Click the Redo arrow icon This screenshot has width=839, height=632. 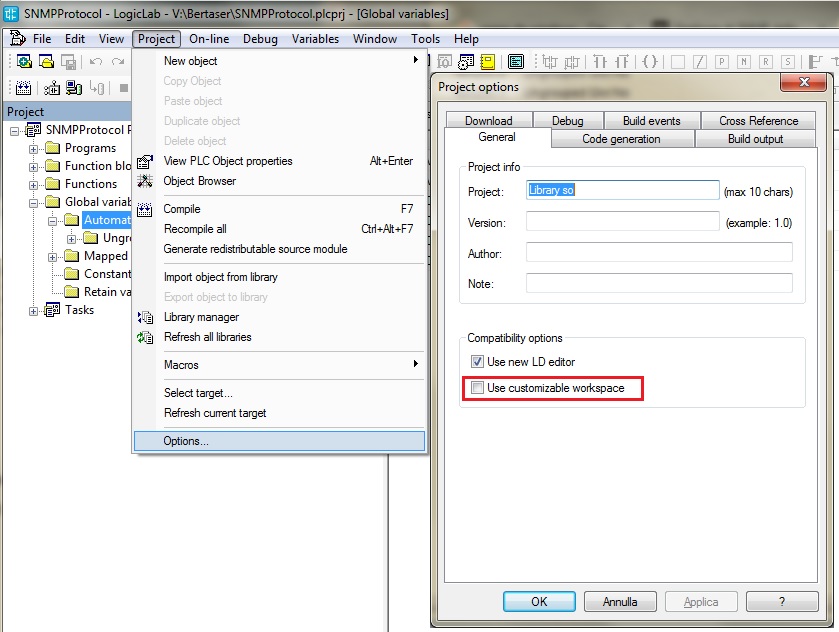(x=118, y=62)
